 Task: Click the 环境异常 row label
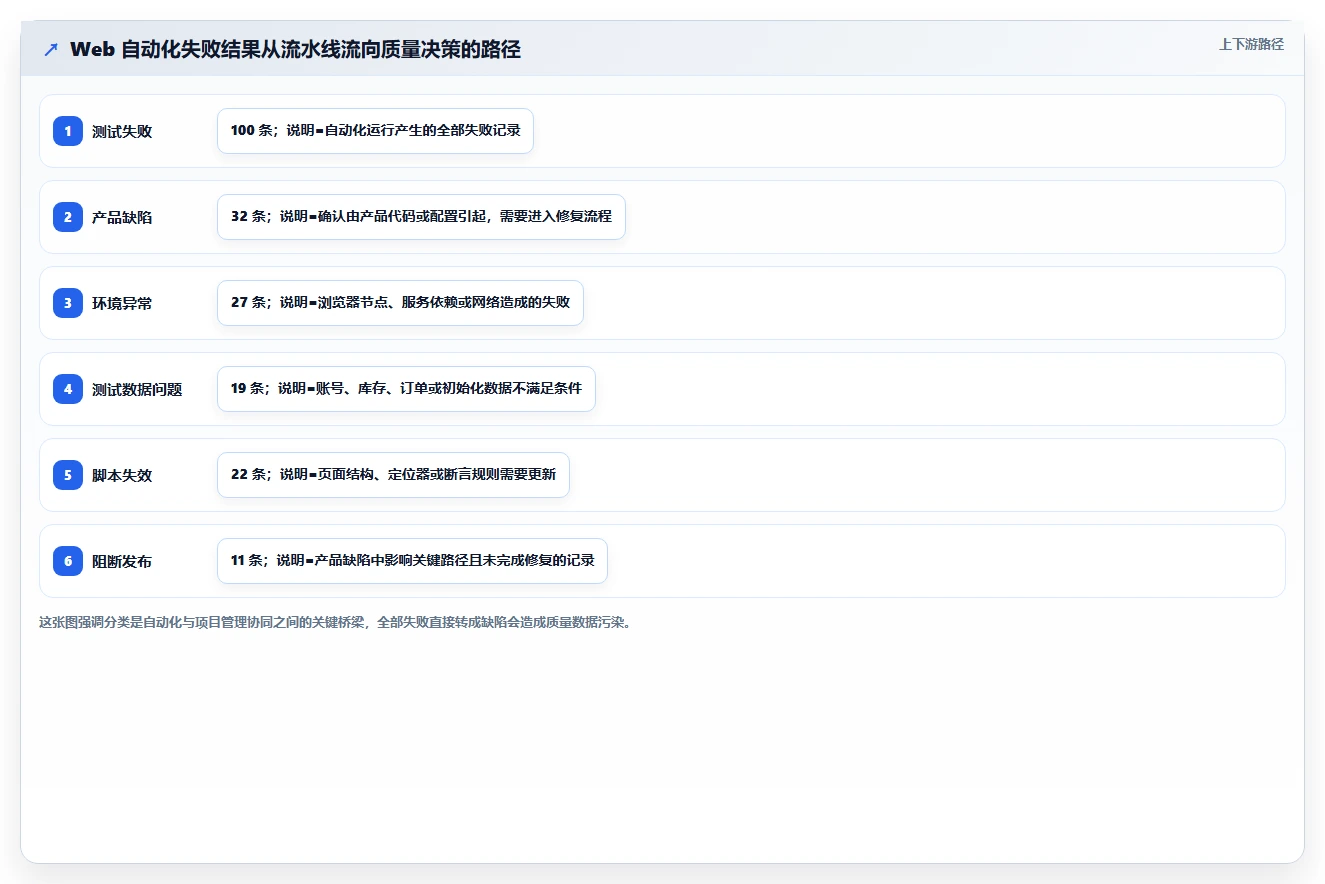[122, 303]
